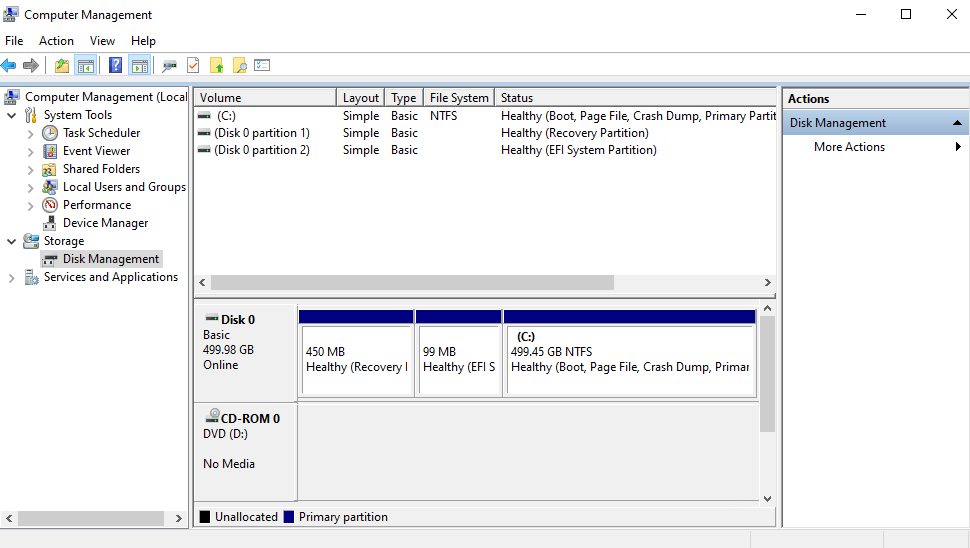
Task: Select the 499.45 GB NTFS (C:) partition block
Action: [629, 358]
